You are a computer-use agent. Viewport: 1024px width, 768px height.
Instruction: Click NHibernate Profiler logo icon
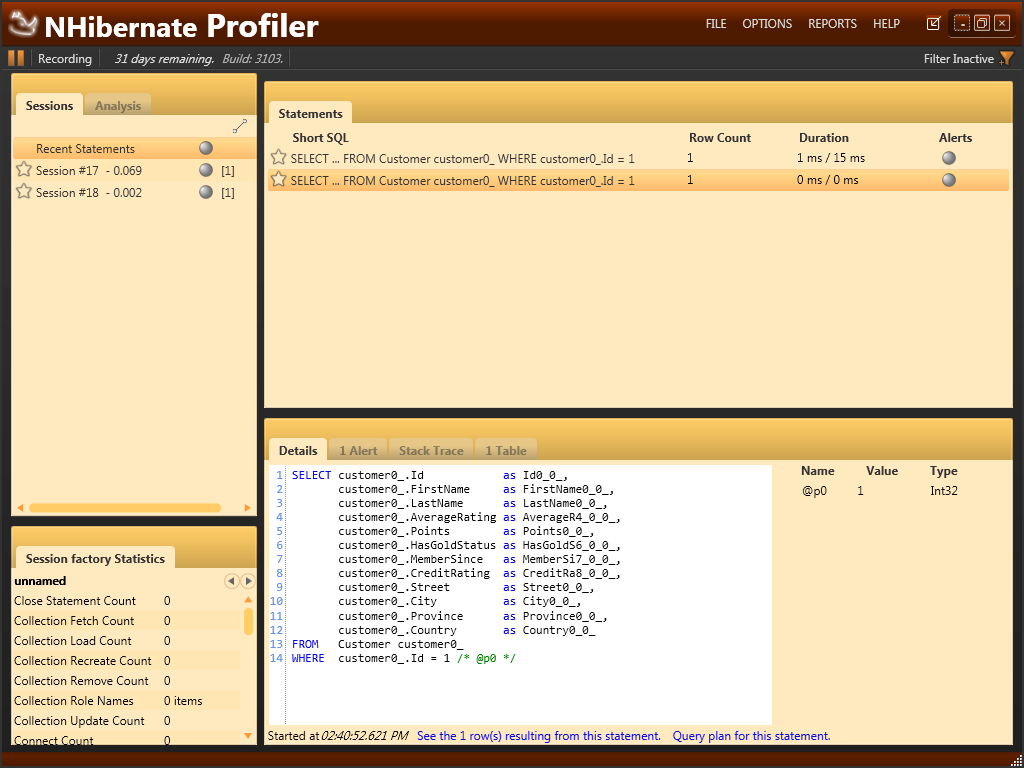click(24, 25)
